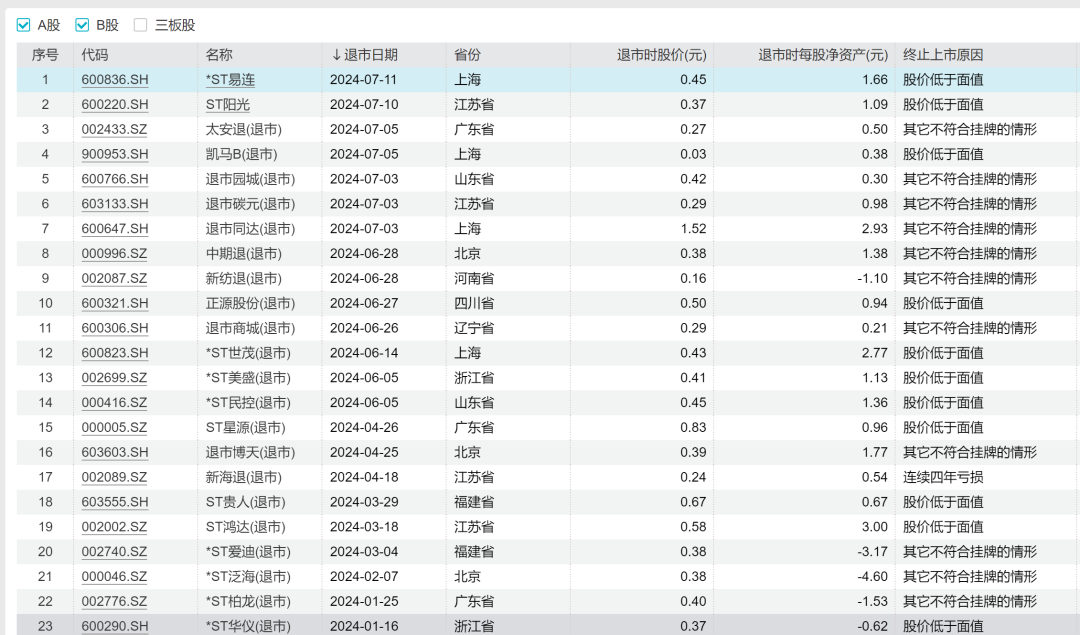Open stock code 900953.SH link
This screenshot has height=635, width=1080.
(x=115, y=154)
